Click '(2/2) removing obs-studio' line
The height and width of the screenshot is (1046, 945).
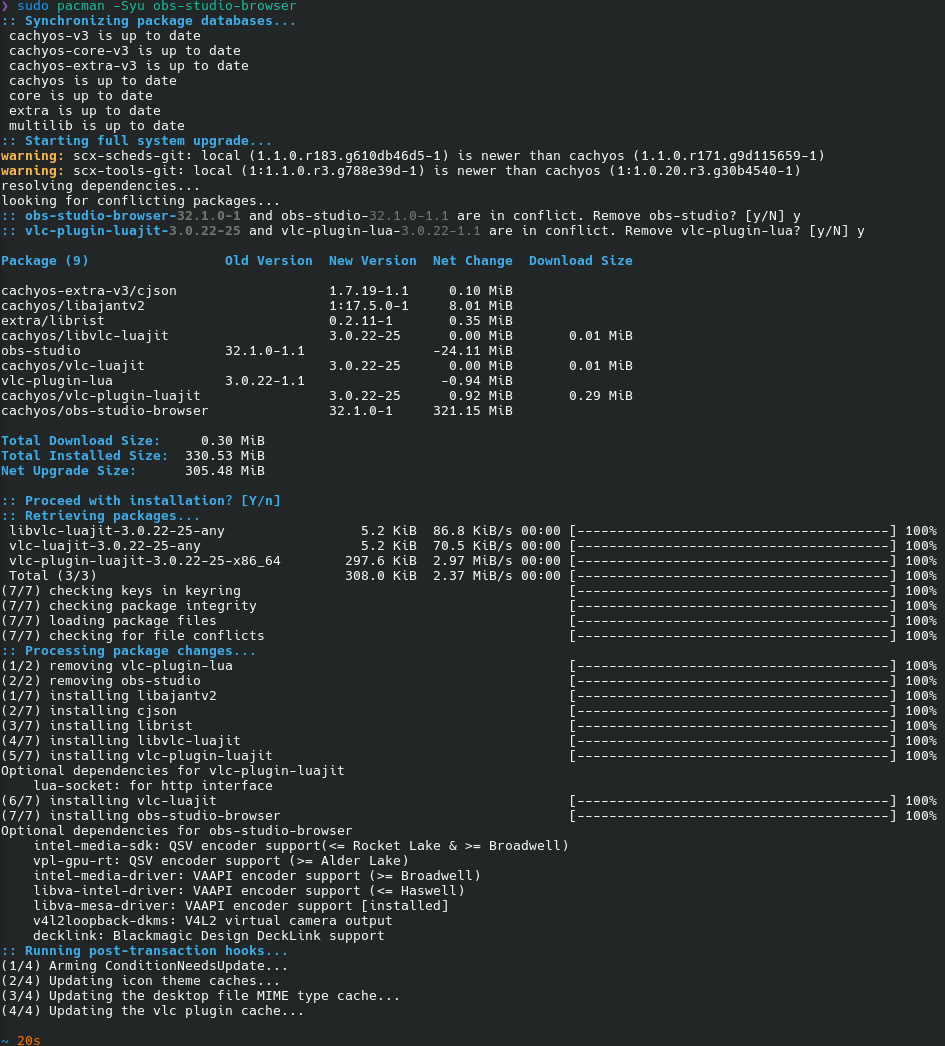point(469,681)
